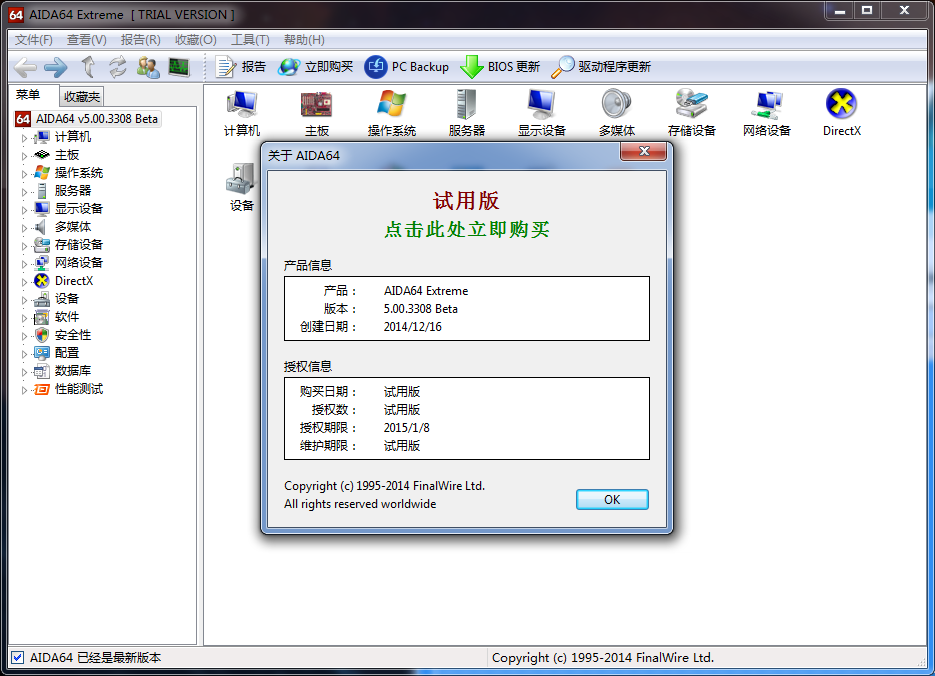Image resolution: width=935 pixels, height=676 pixels.
Task: Click the AIDA64 title bar logo icon
Action: coord(16,15)
